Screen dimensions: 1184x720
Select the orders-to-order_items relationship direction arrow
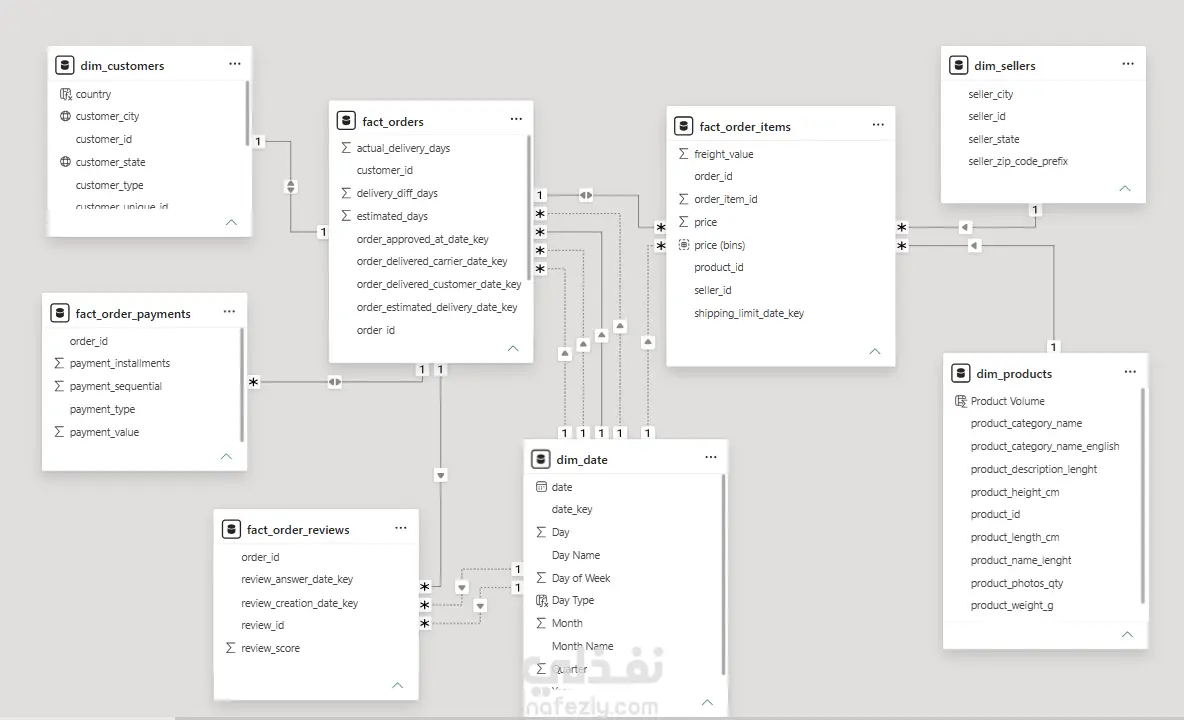point(586,195)
